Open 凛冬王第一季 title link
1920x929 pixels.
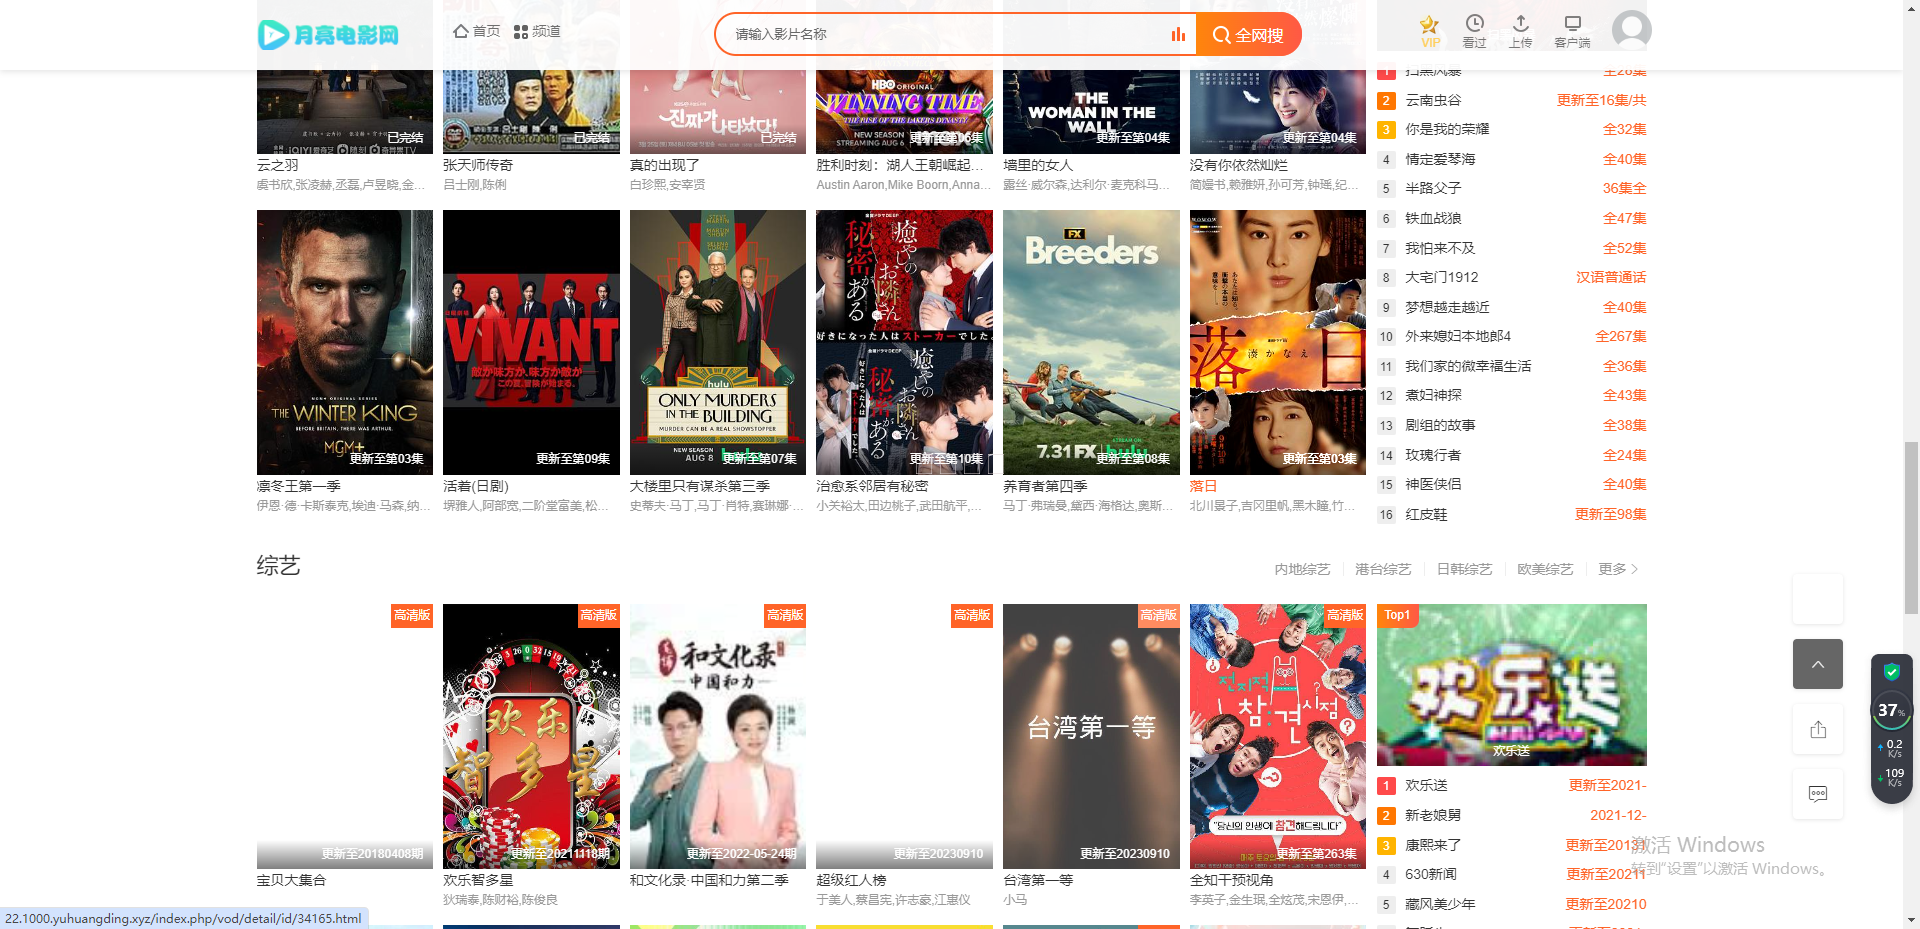click(x=299, y=486)
